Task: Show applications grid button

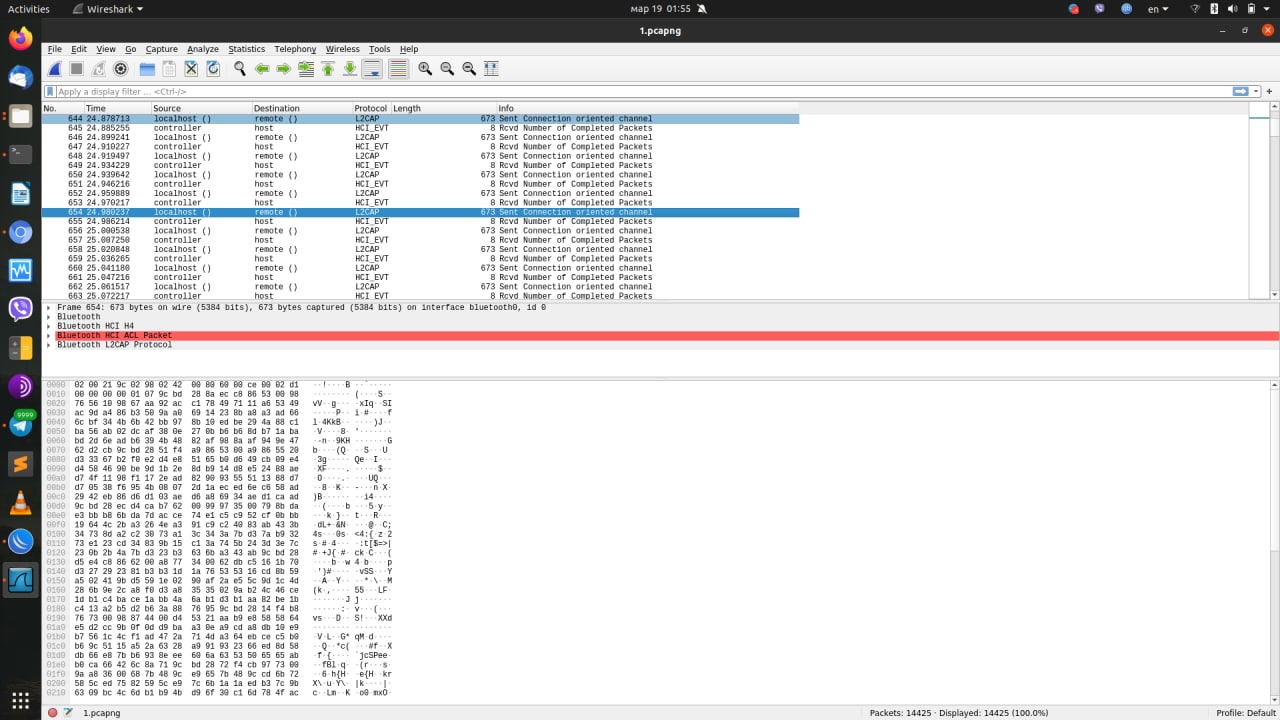Action: click(20, 699)
